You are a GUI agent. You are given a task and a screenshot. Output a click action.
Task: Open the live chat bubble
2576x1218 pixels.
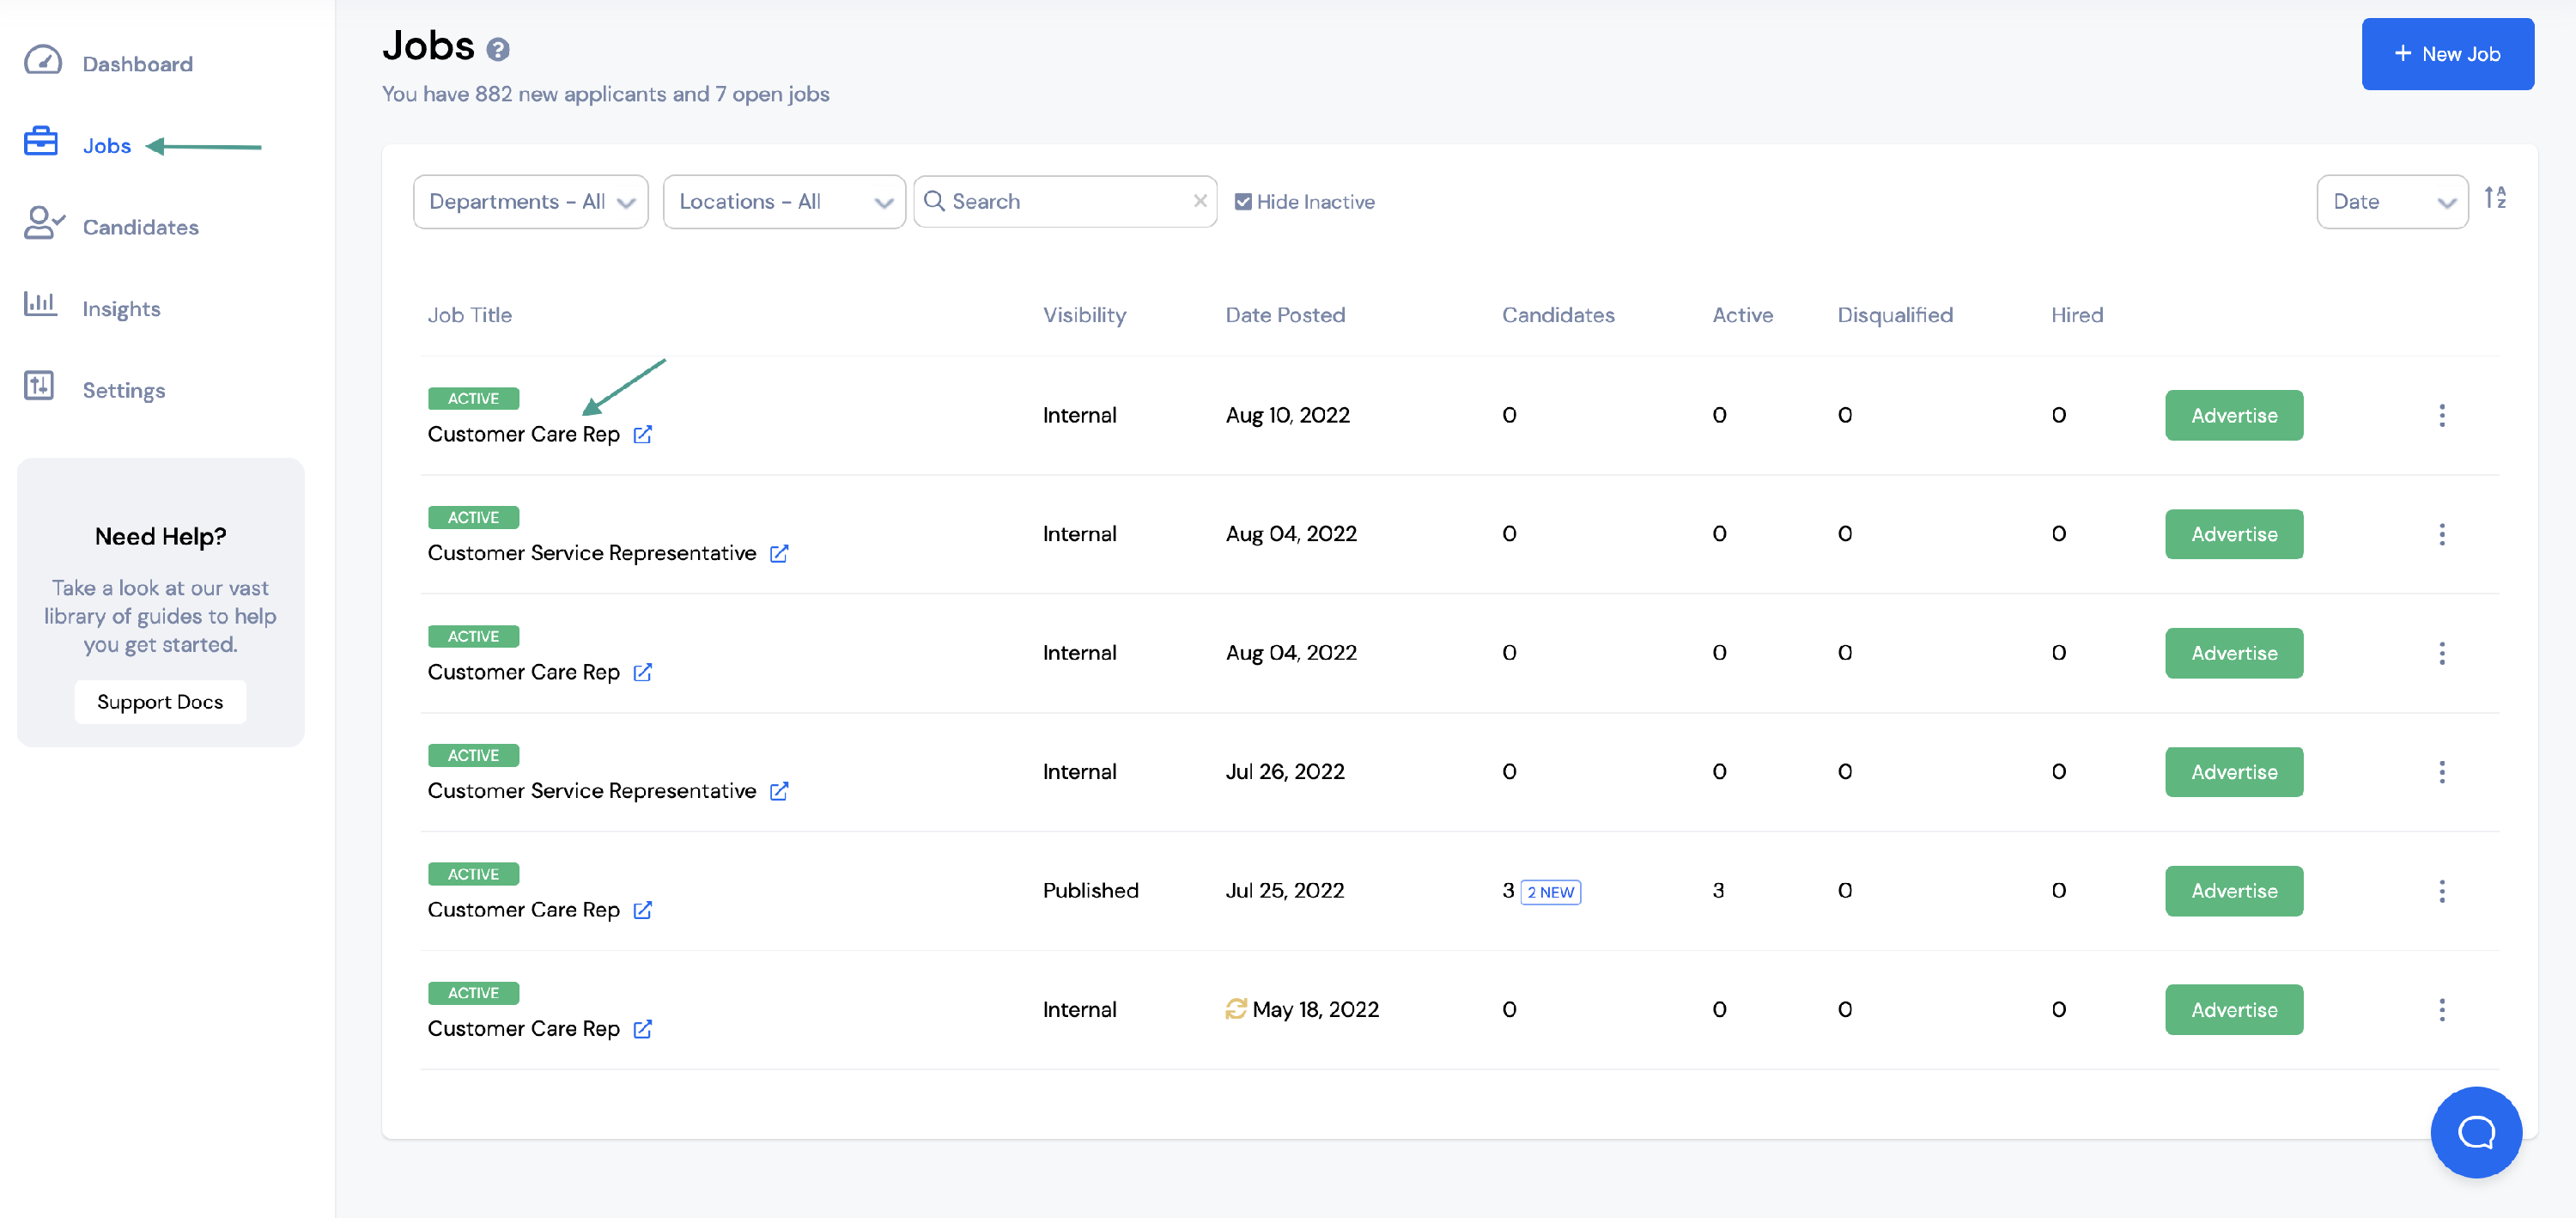click(2476, 1133)
